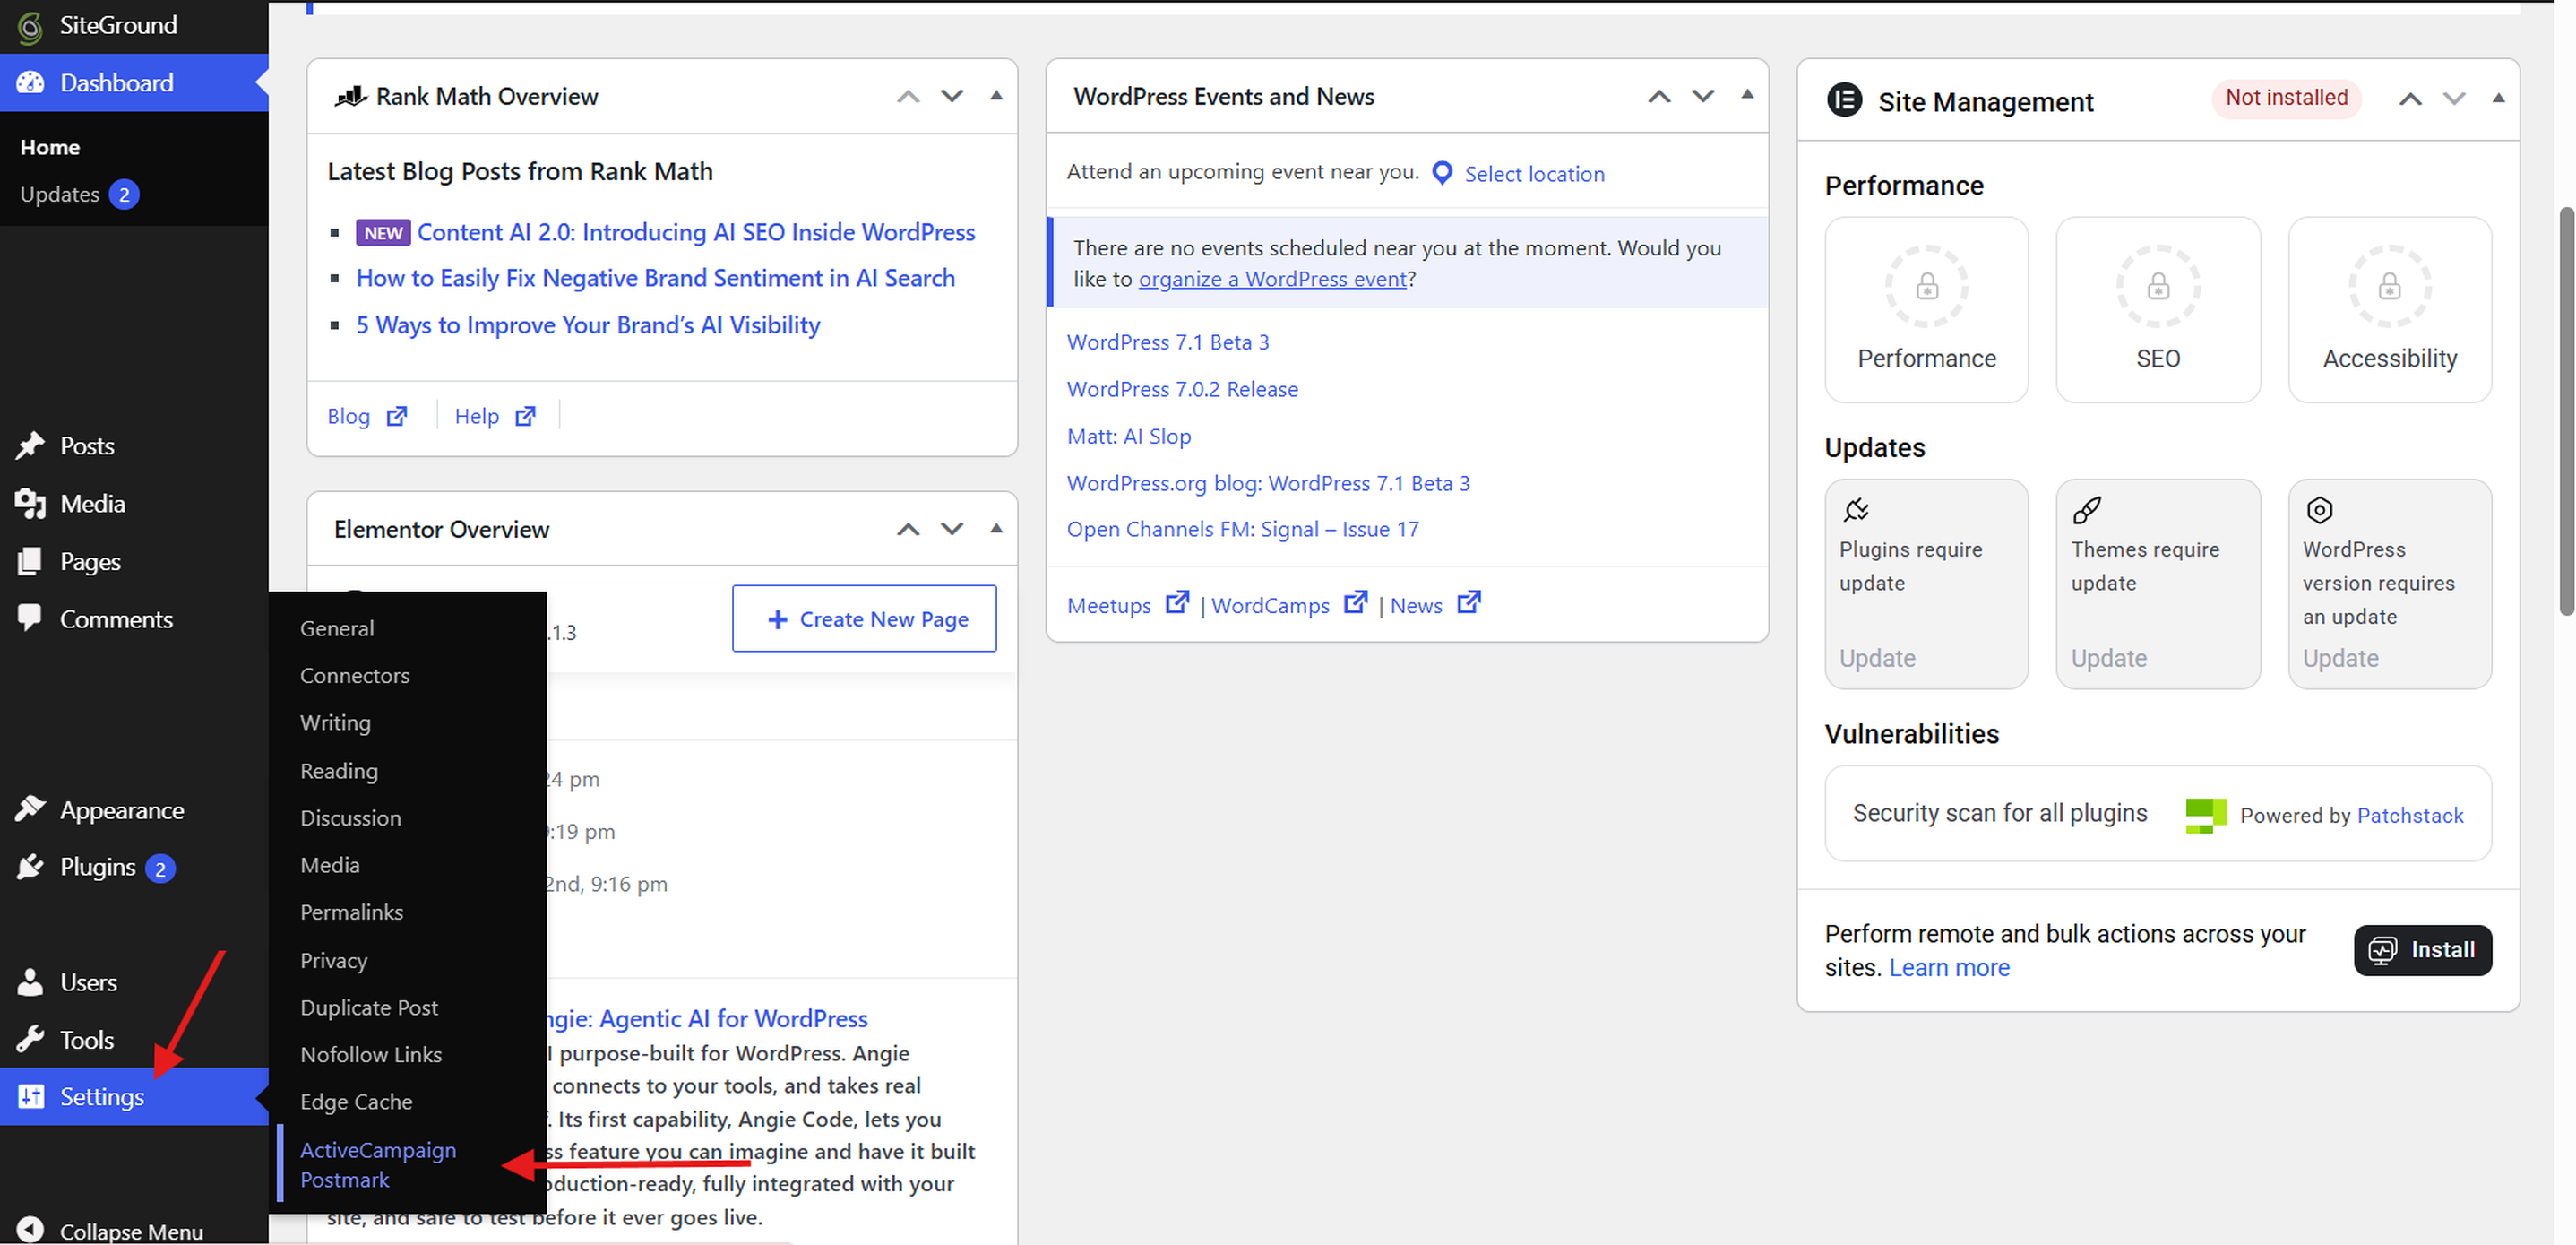The height and width of the screenshot is (1245, 2576).
Task: Open Connectors in the Settings submenu
Action: (x=355, y=675)
